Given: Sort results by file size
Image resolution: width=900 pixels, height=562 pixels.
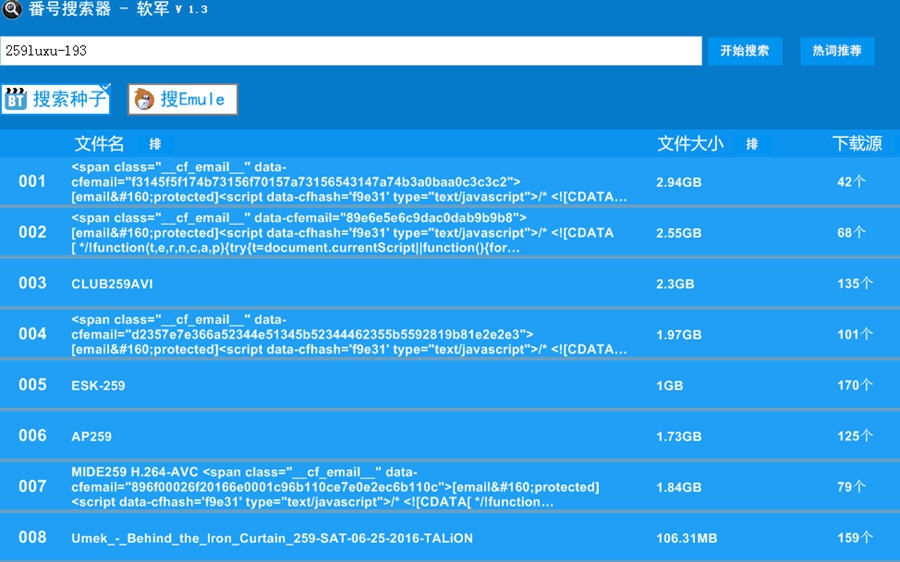Looking at the screenshot, I should pyautogui.click(x=751, y=144).
